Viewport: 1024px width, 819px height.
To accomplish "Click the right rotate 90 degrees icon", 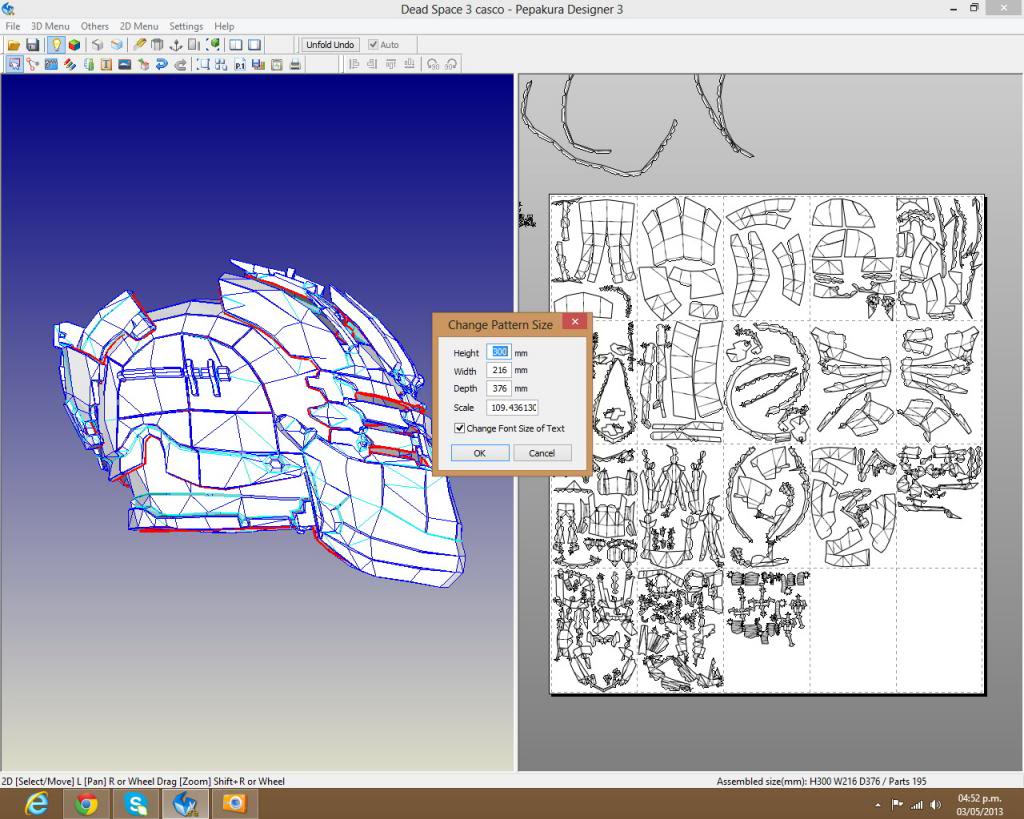I will pyautogui.click(x=451, y=64).
